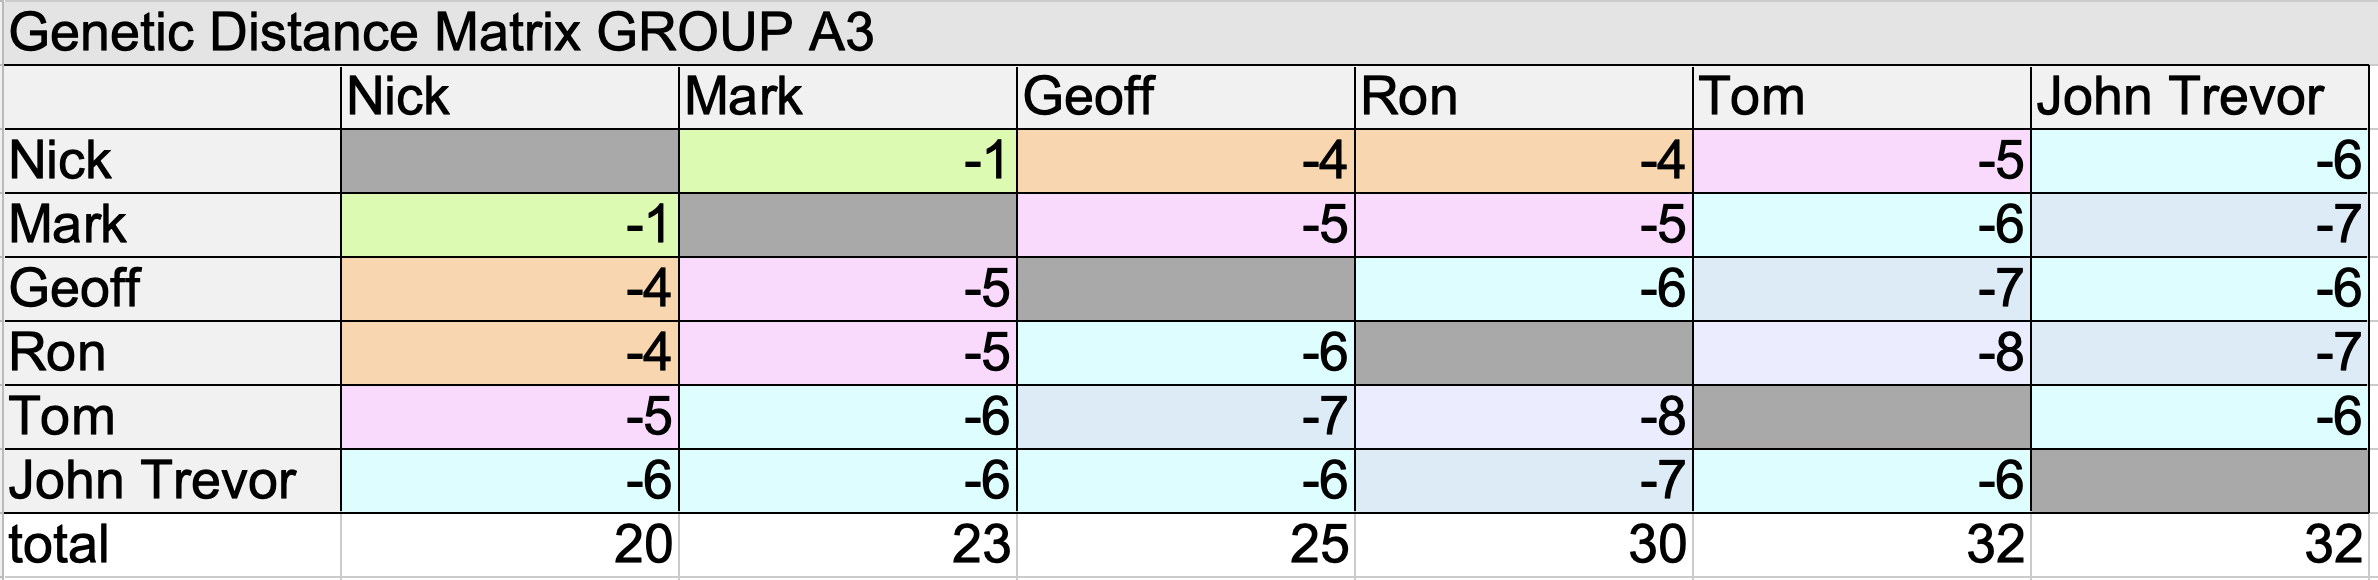Viewport: 2378px width, 580px height.
Task: Select the John Trevor column header
Action: click(2200, 97)
